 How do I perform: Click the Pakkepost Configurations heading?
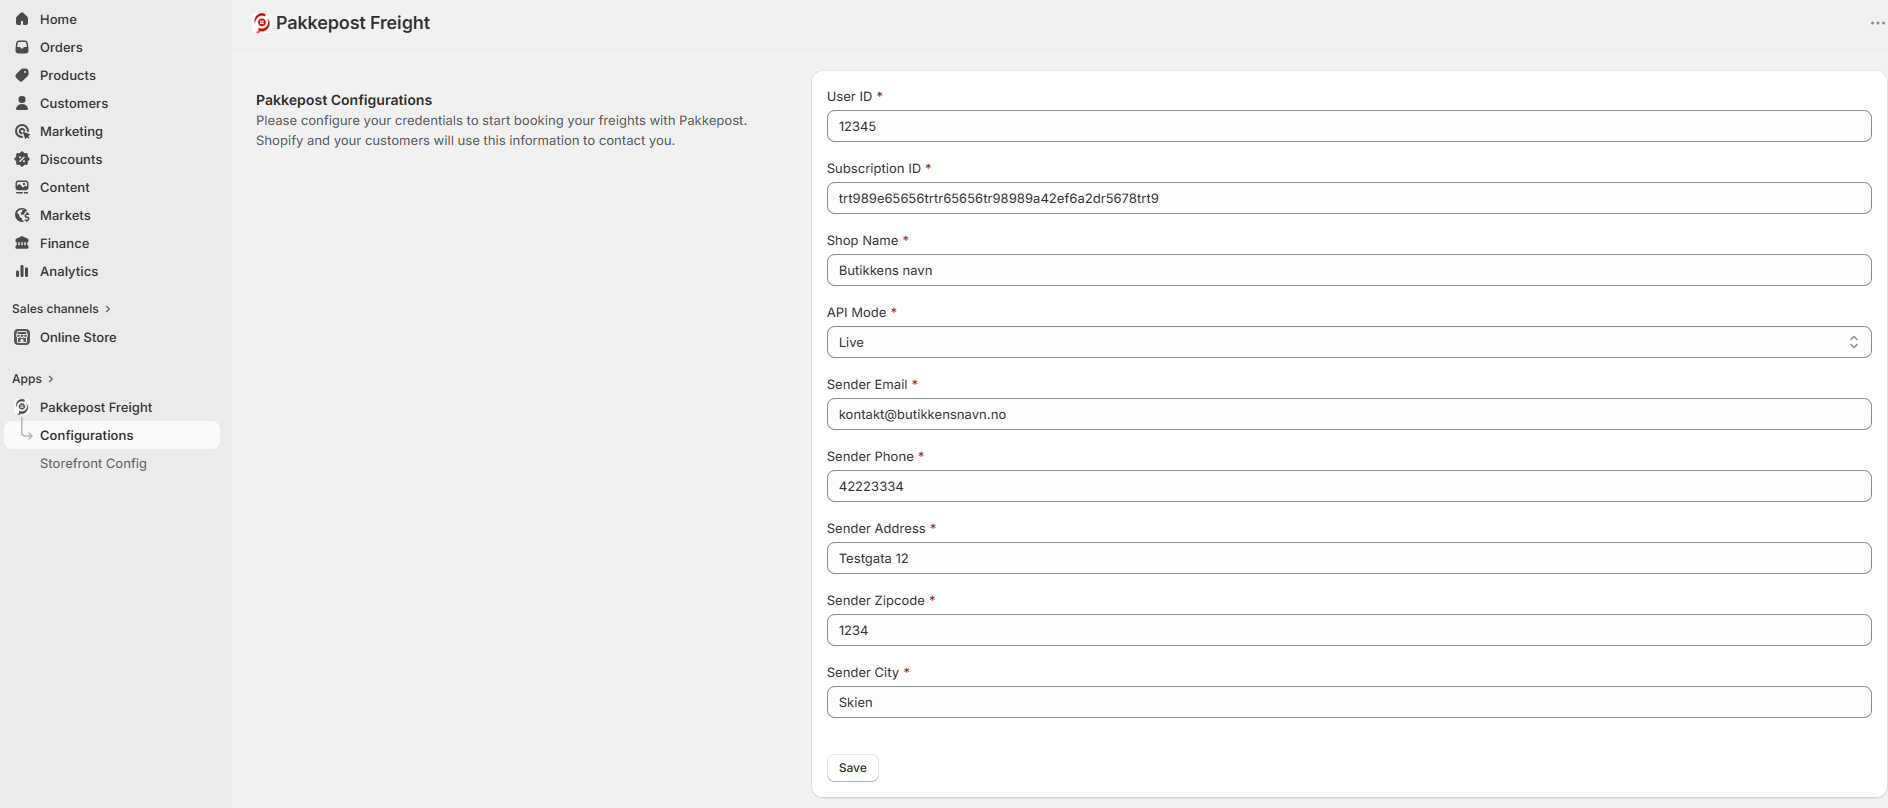point(344,100)
